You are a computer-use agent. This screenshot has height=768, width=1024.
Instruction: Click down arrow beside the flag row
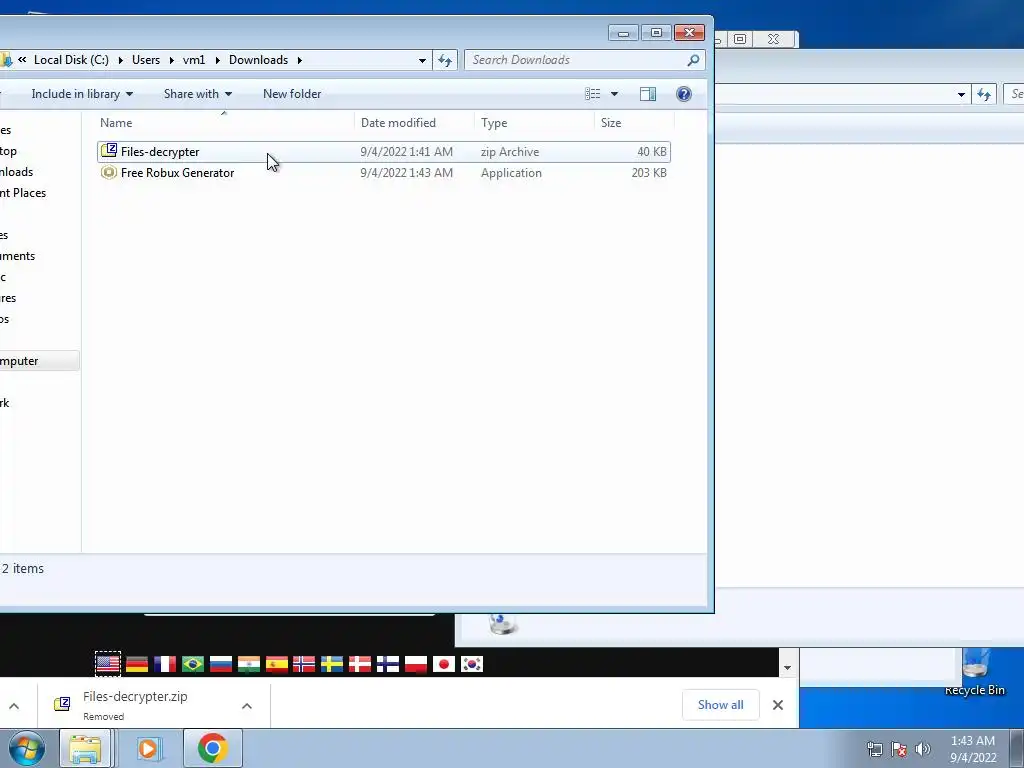coord(787,667)
